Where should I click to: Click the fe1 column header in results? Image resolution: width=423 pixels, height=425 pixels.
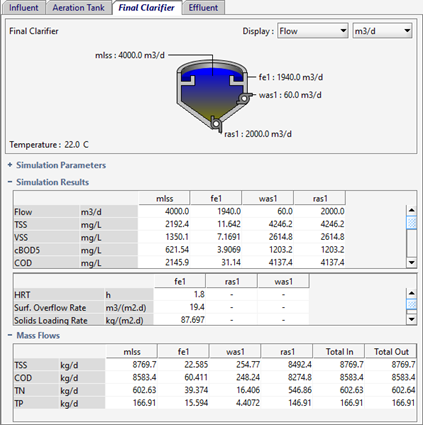click(216, 198)
